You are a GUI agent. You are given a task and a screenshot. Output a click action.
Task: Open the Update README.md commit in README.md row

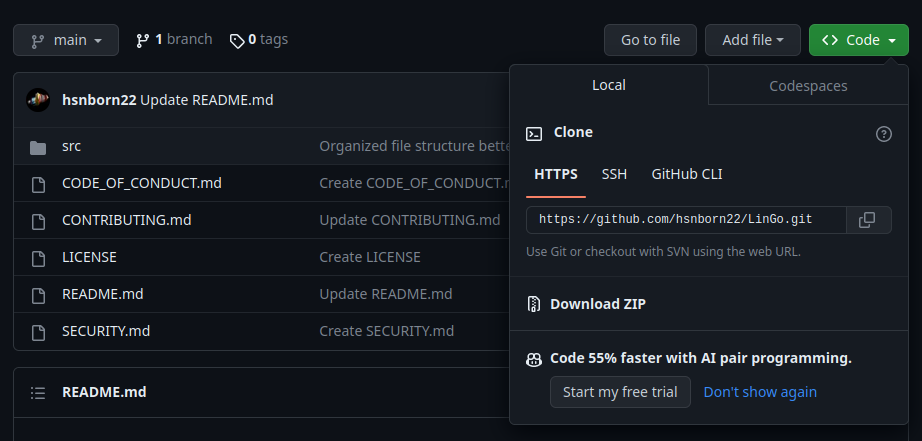coord(386,293)
